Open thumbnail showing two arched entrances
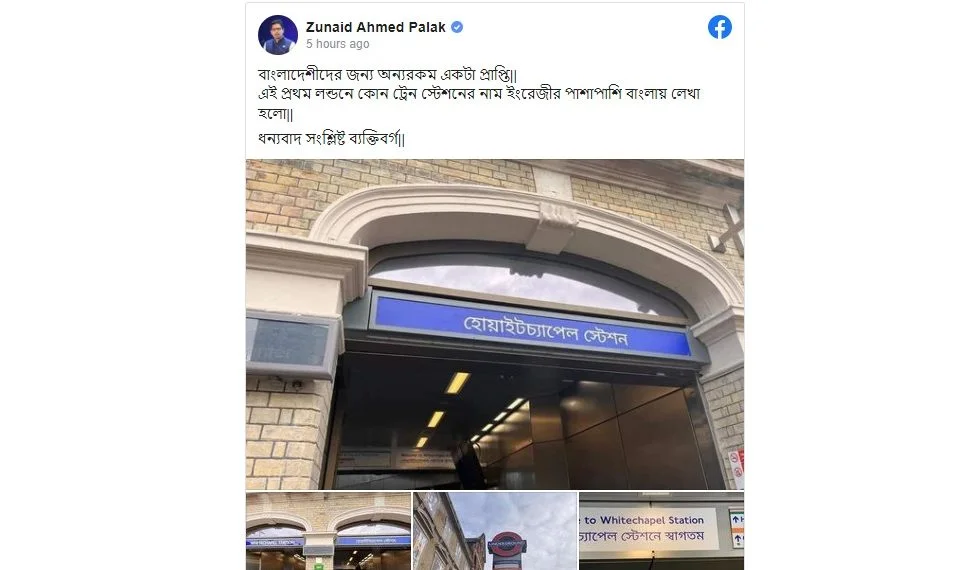Screen dimensions: 974x570 tap(328, 531)
